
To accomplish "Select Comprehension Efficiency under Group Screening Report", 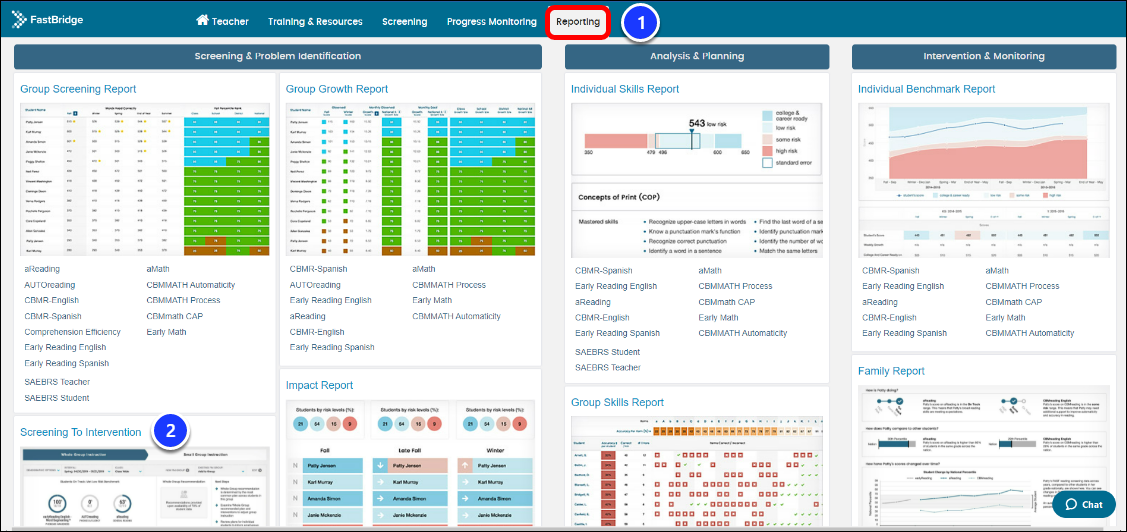I will pos(73,332).
